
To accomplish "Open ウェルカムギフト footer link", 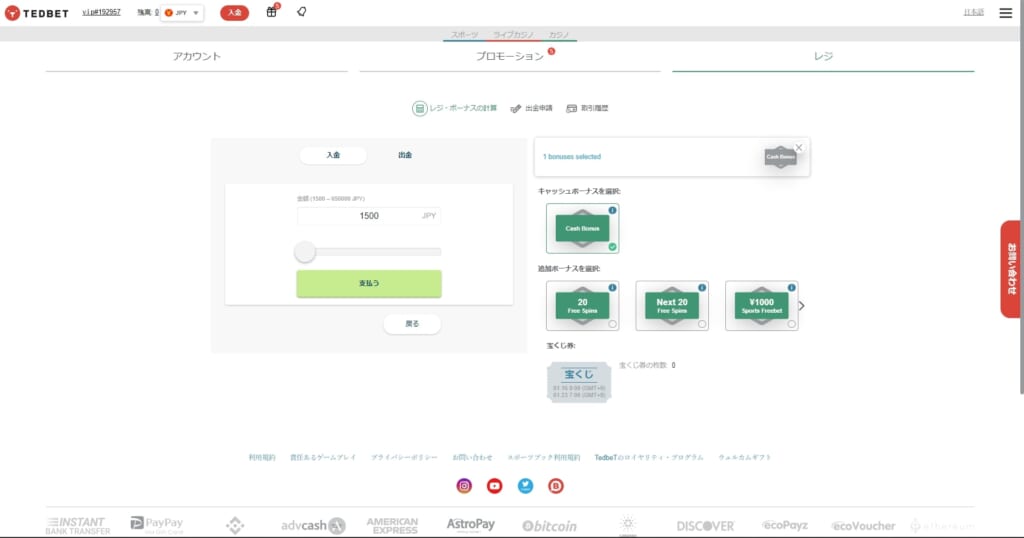I will click(x=744, y=458).
